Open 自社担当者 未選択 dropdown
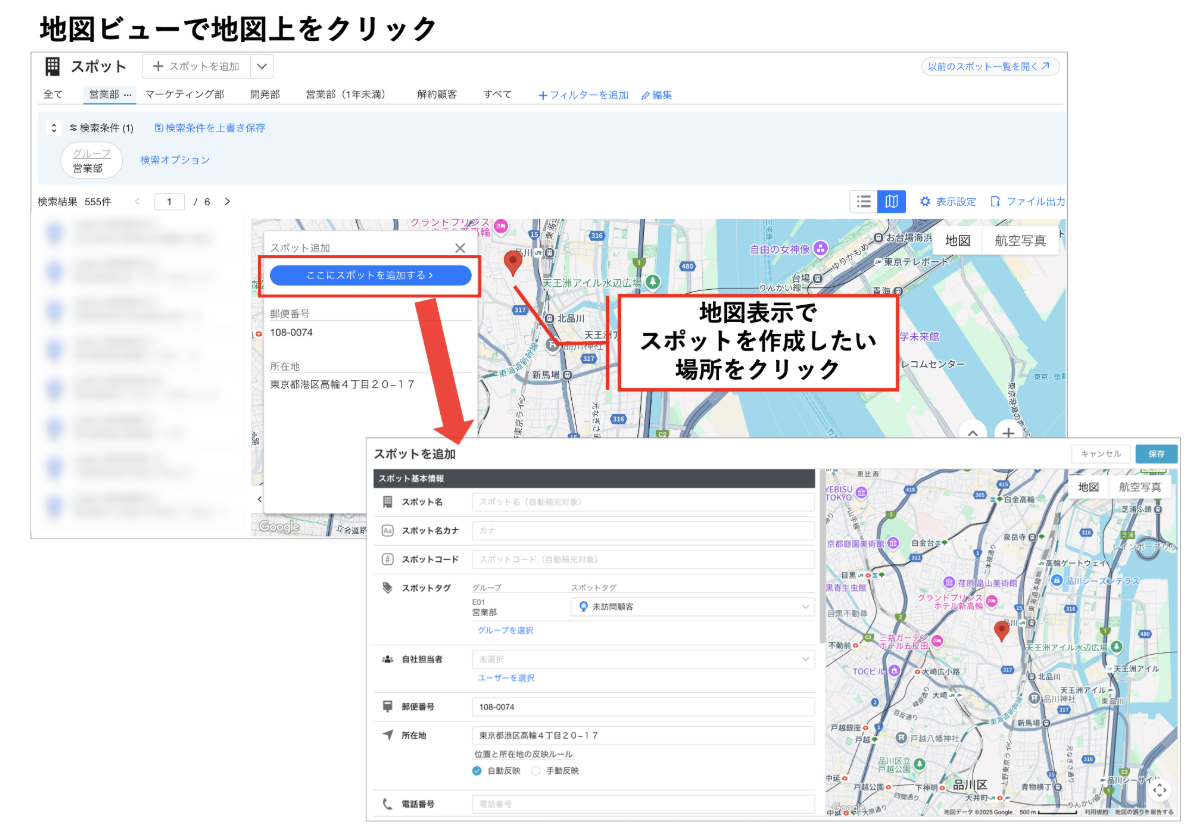The image size is (1202, 836). 643,659
